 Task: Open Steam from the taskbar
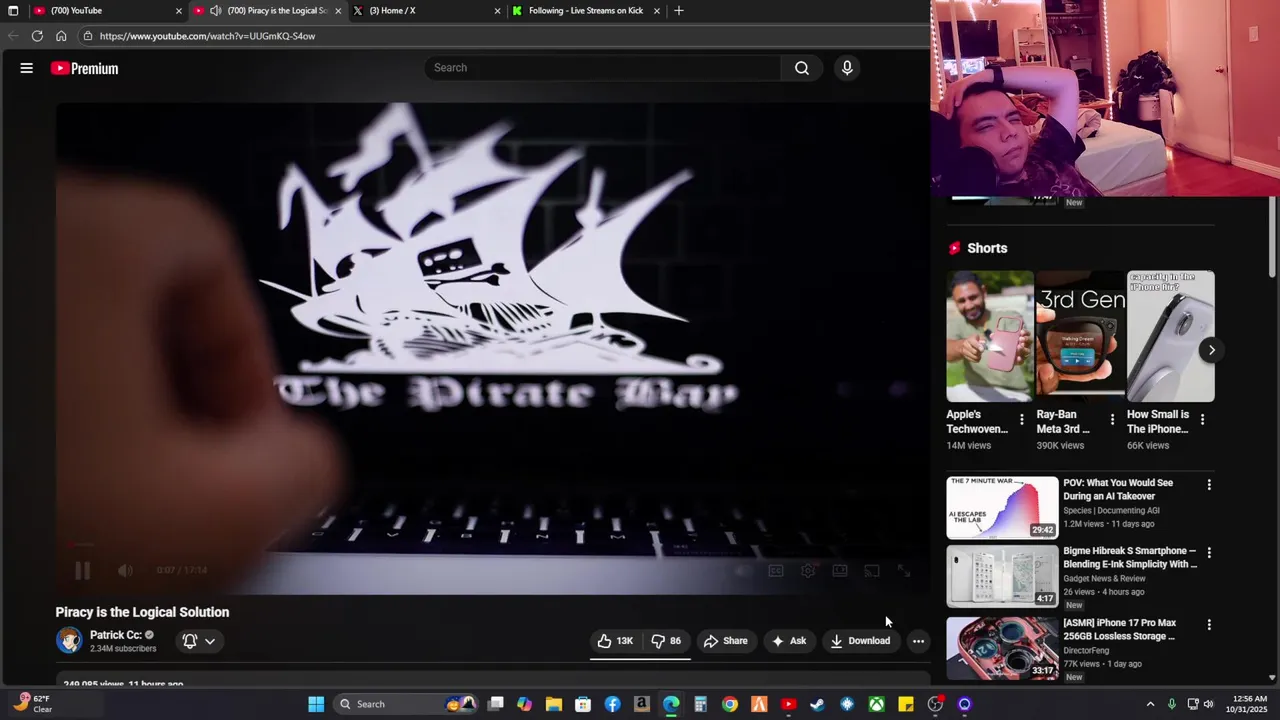tap(817, 704)
